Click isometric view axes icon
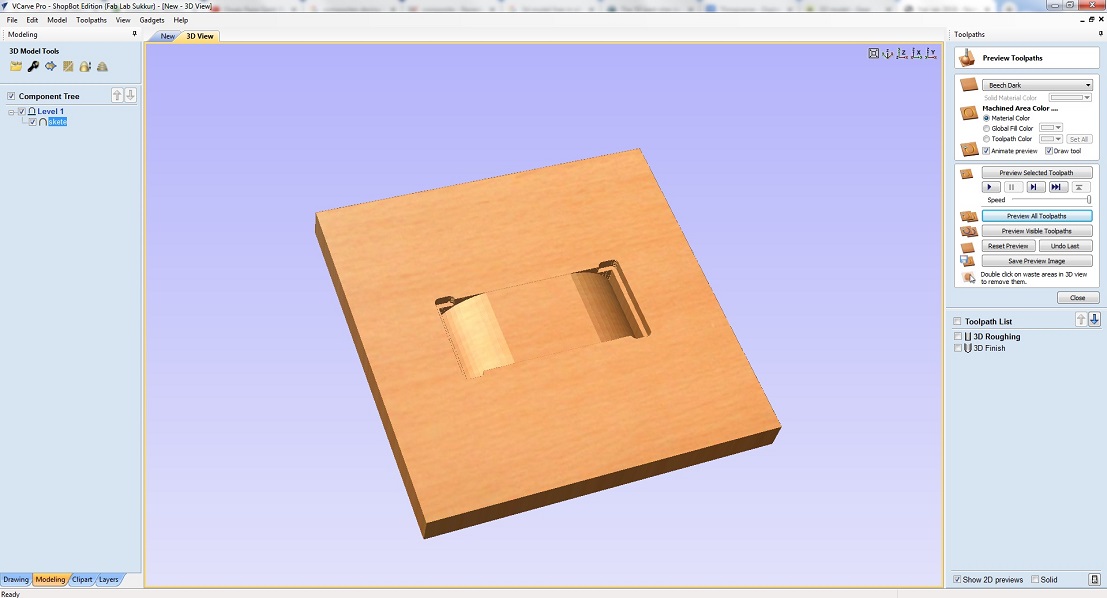 pos(887,53)
